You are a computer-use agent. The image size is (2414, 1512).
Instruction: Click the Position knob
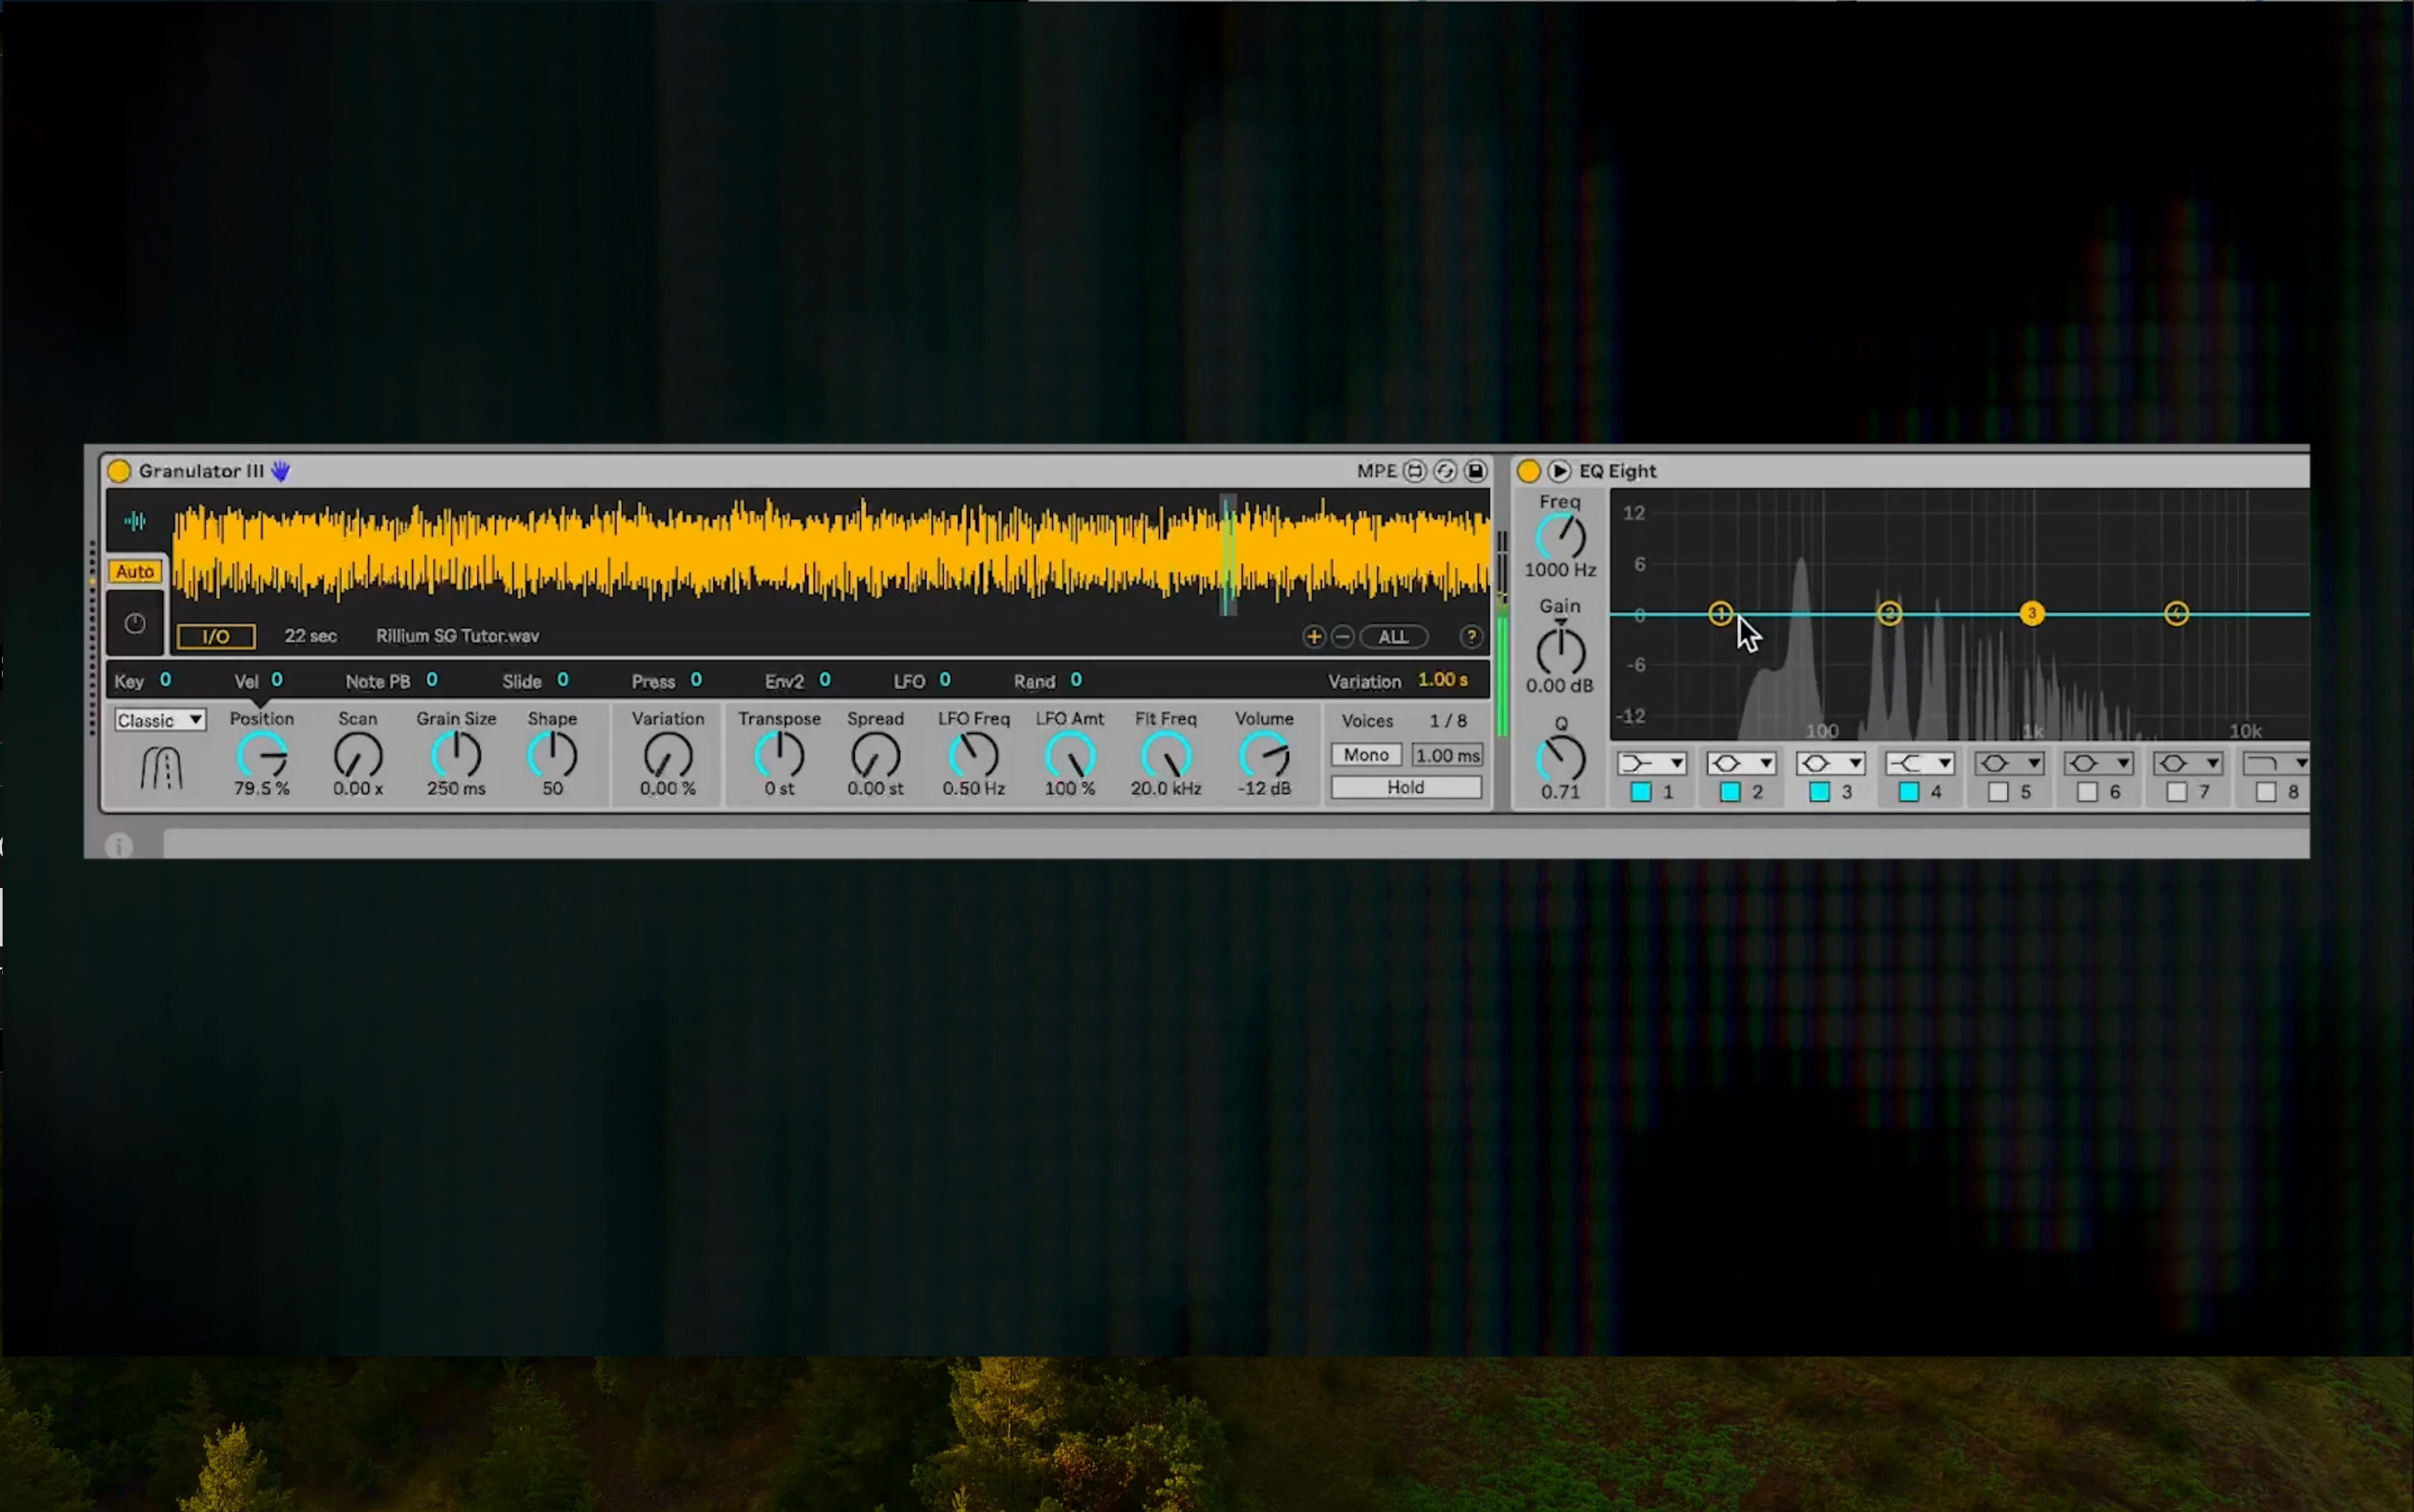(x=262, y=757)
